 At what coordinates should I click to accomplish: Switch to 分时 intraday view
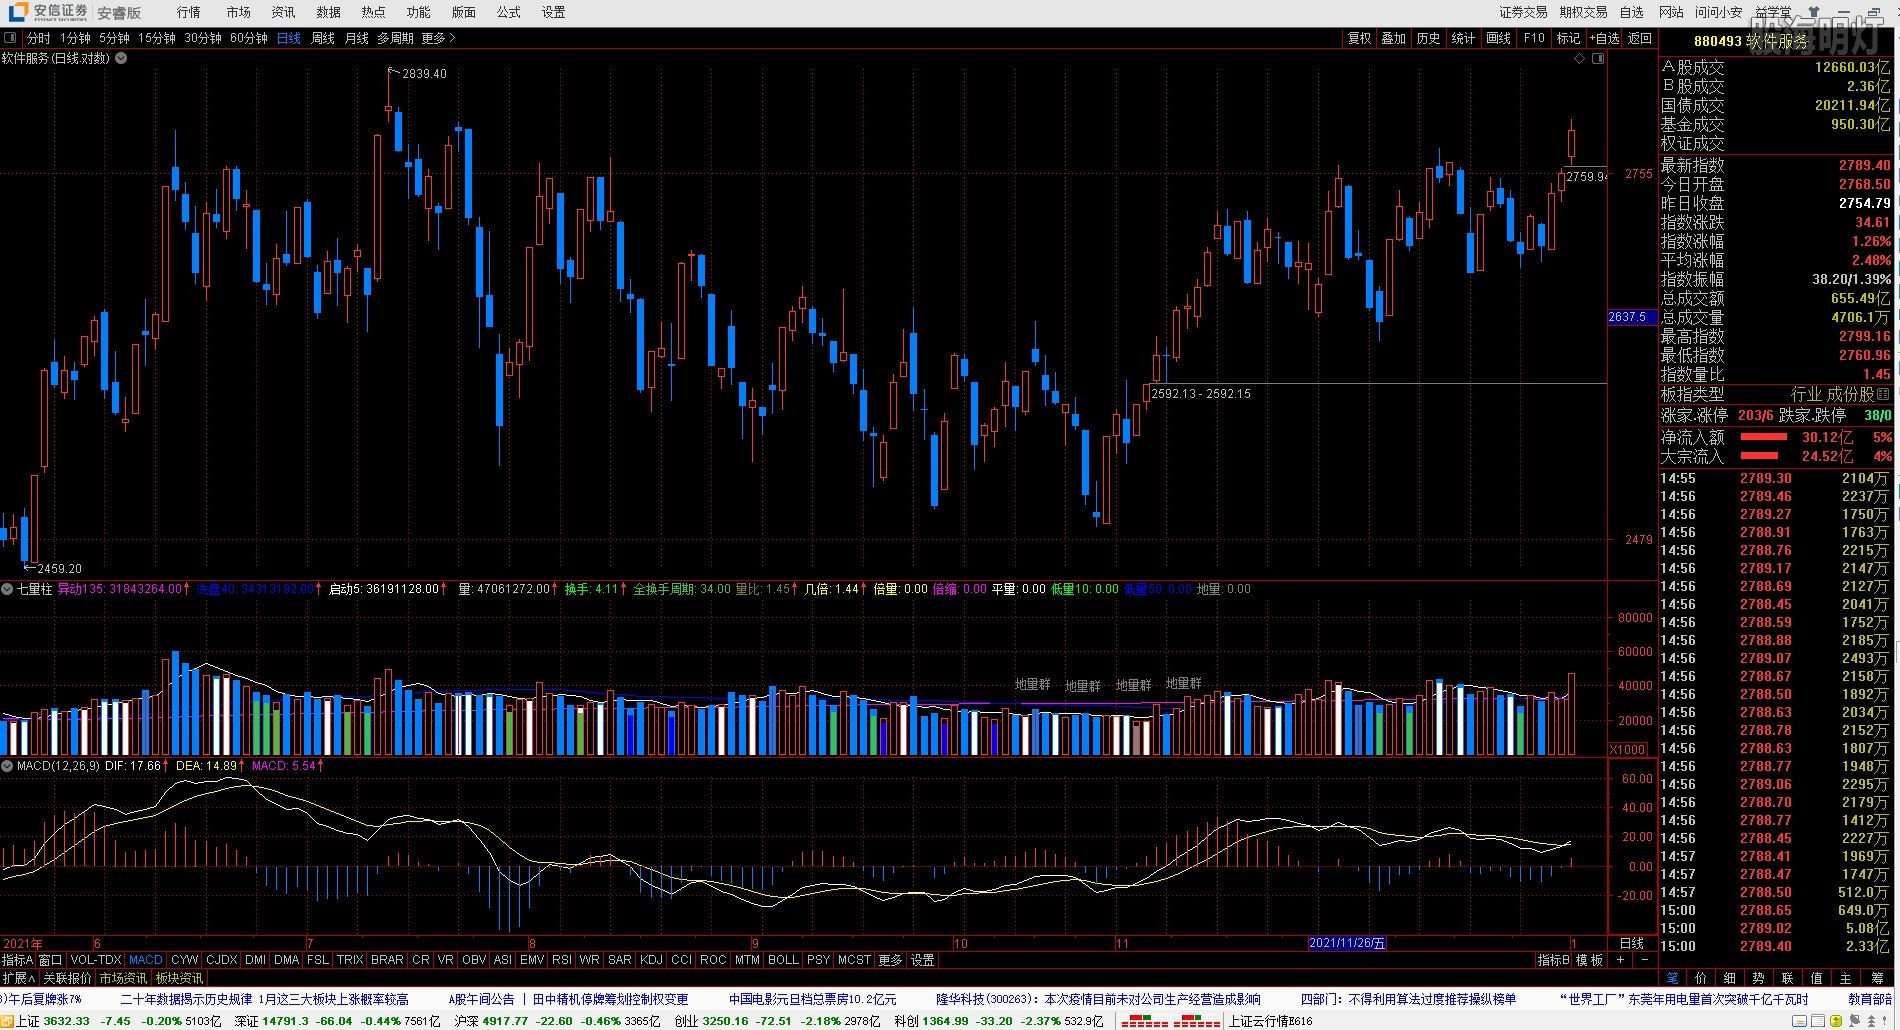click(x=38, y=38)
